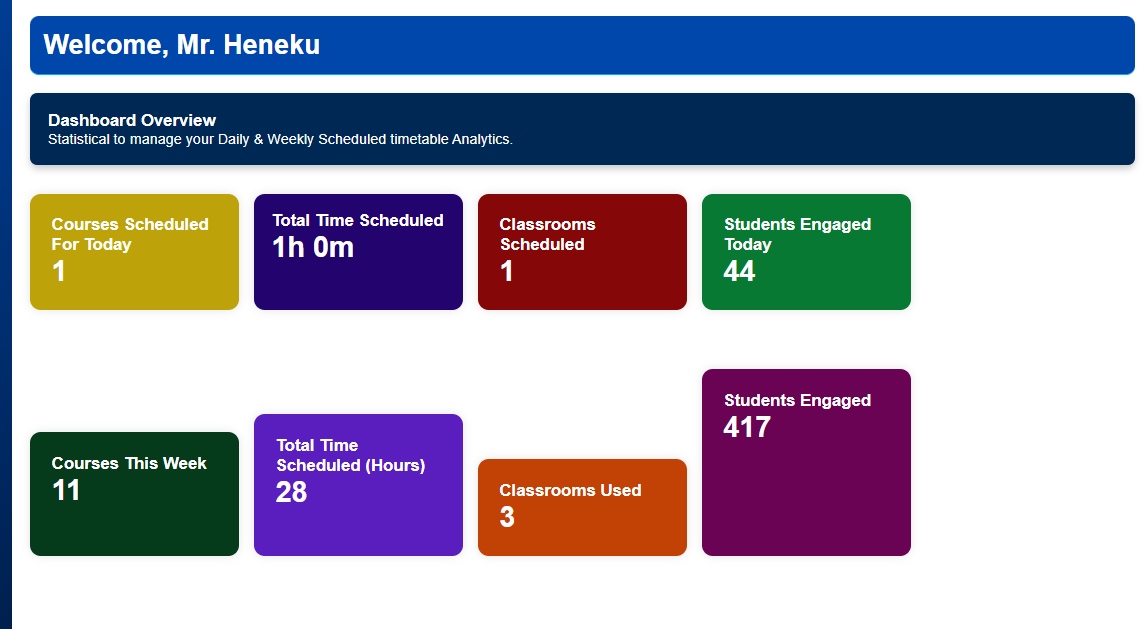Click the Classrooms Used orange card

[x=582, y=508]
